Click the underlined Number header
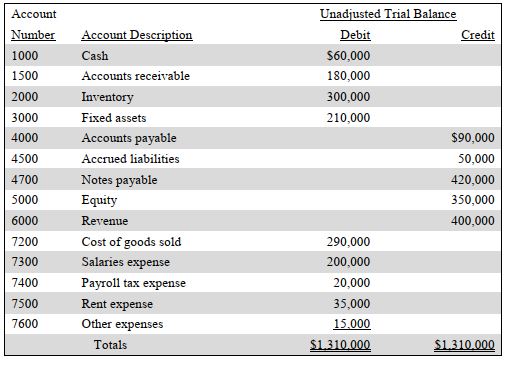This screenshot has height=366, width=511. click(x=33, y=35)
